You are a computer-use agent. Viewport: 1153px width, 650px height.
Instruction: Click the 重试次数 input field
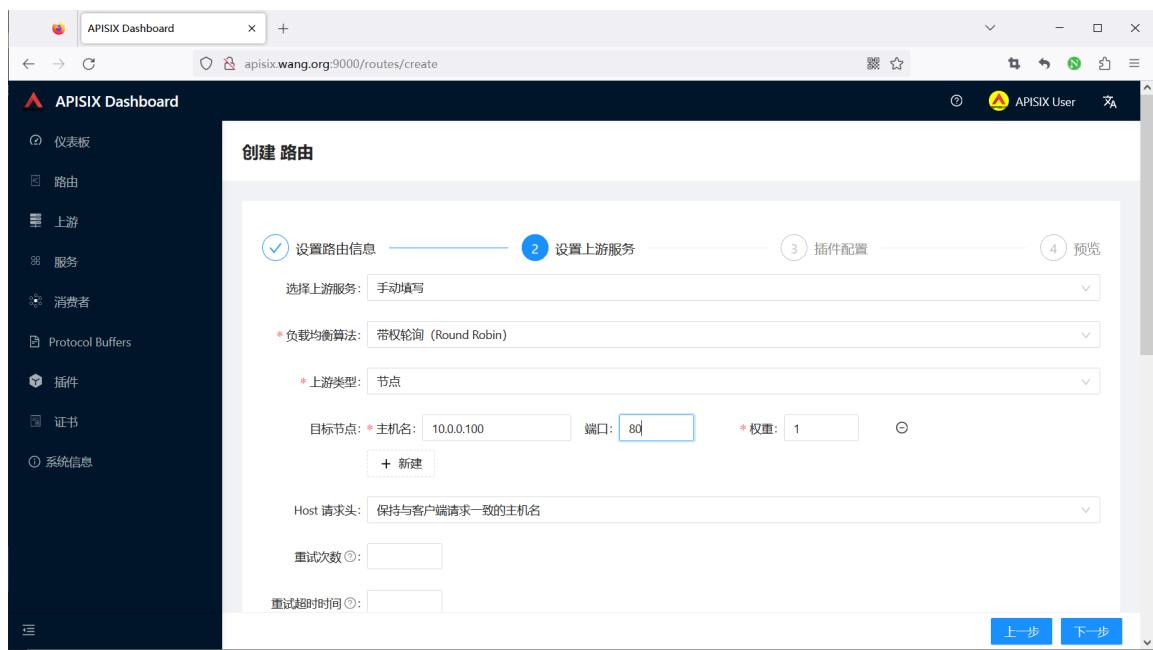(404, 556)
